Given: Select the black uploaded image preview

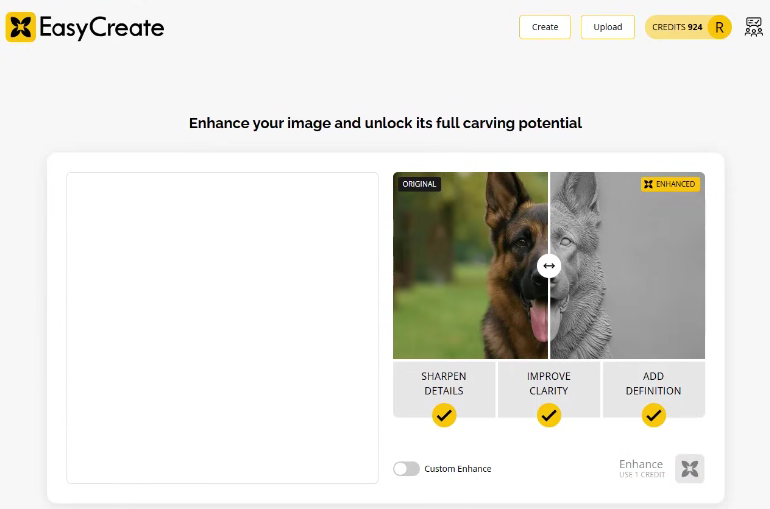Looking at the screenshot, I should (223, 330).
